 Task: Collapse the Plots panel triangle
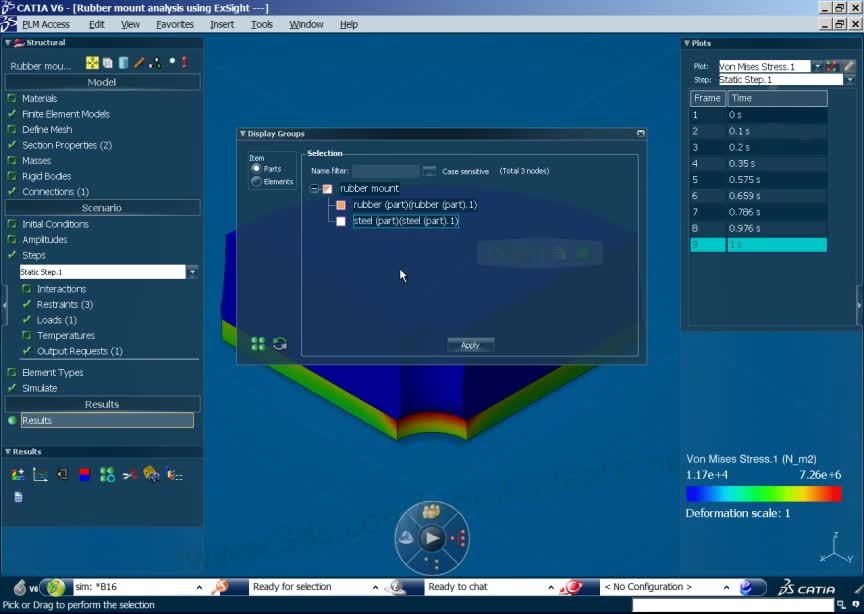[x=687, y=43]
